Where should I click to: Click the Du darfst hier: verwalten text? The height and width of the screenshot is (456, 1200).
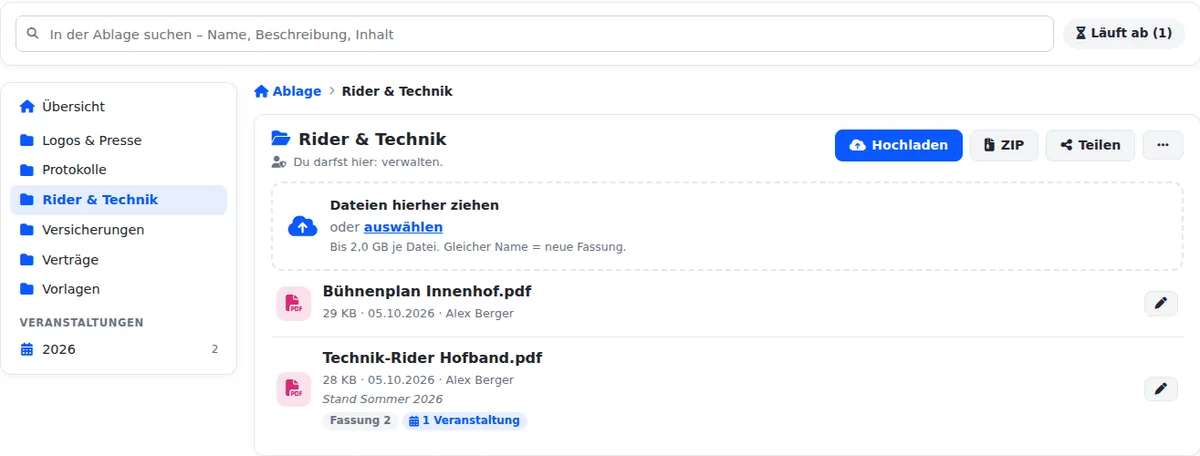click(368, 162)
